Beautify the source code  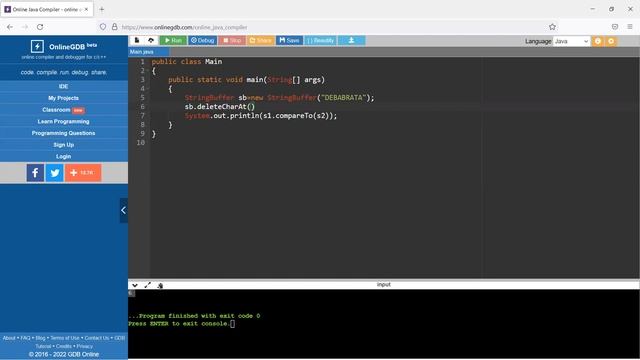320,40
